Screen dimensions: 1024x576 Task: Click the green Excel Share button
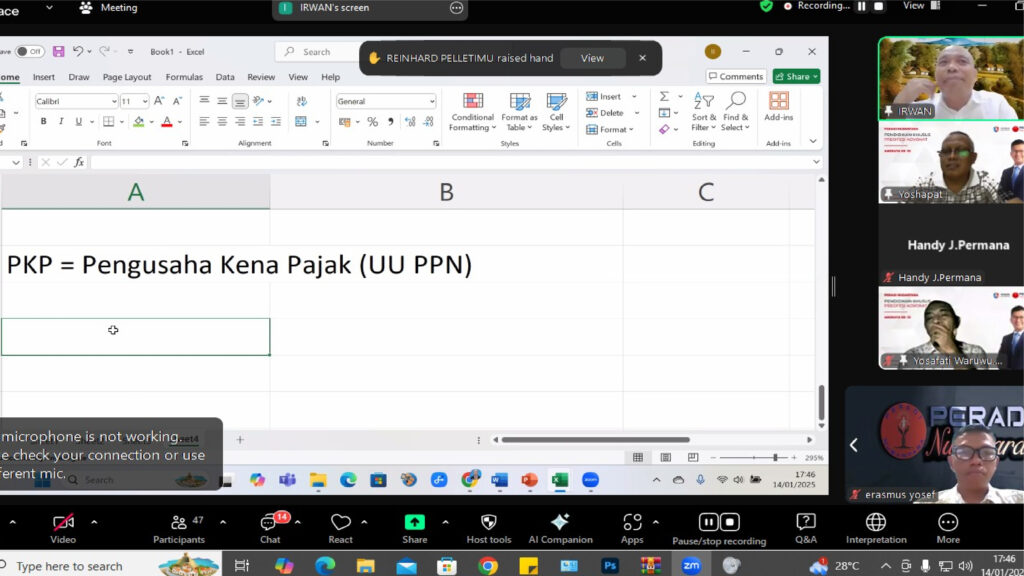click(796, 76)
